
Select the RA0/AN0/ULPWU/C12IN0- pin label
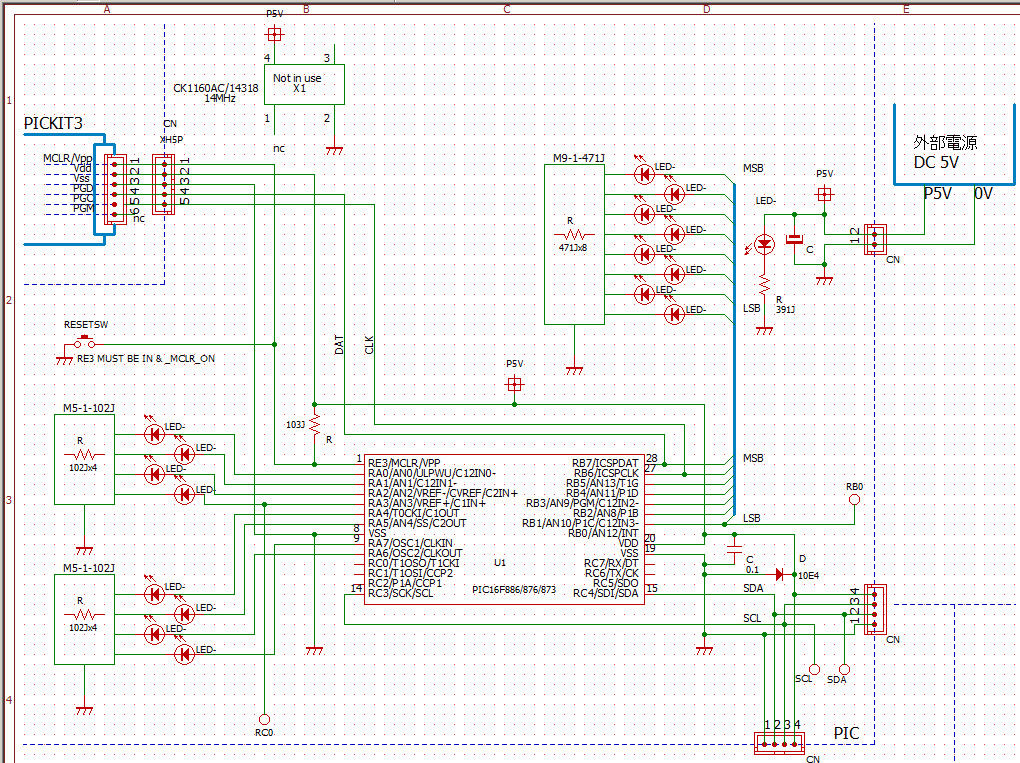pos(432,473)
